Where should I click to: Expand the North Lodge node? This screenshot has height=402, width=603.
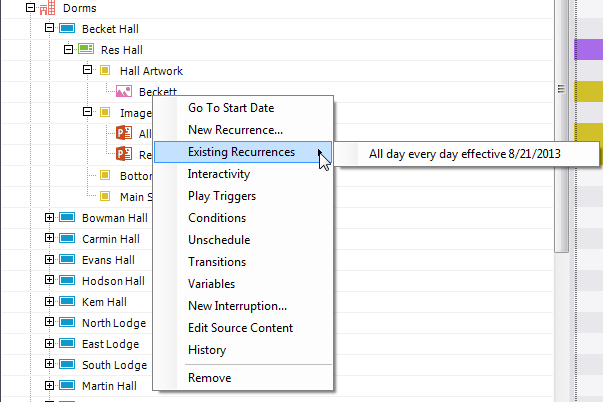(x=49, y=322)
